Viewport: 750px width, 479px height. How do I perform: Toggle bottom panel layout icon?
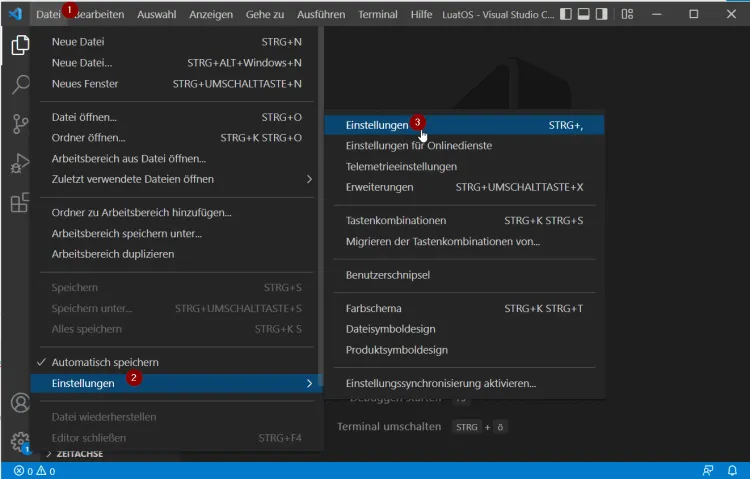pos(584,14)
